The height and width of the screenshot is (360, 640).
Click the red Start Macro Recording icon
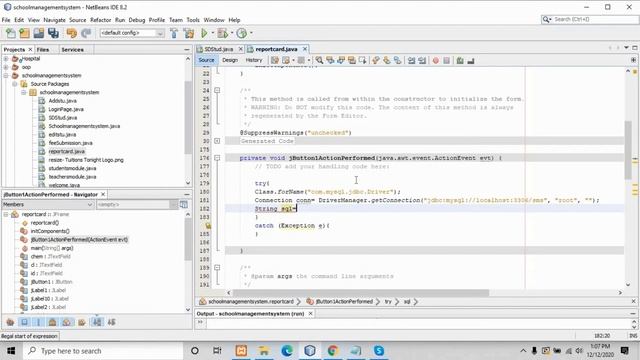point(436,60)
